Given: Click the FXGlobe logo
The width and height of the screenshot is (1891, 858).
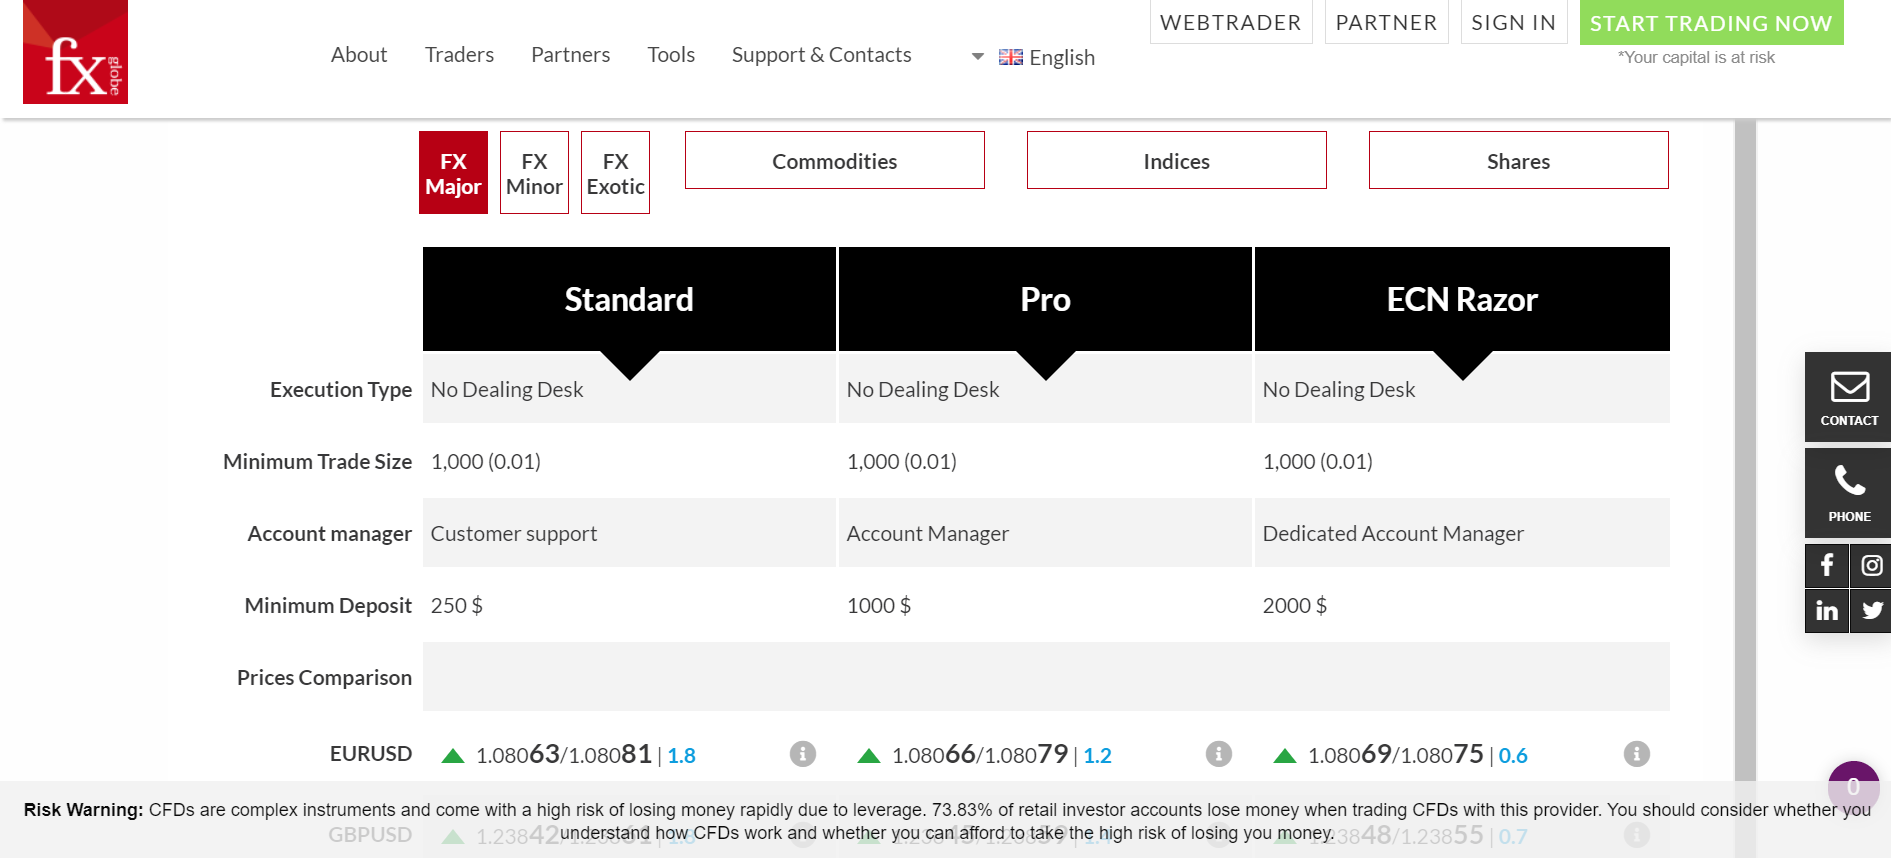Looking at the screenshot, I should click(x=75, y=52).
